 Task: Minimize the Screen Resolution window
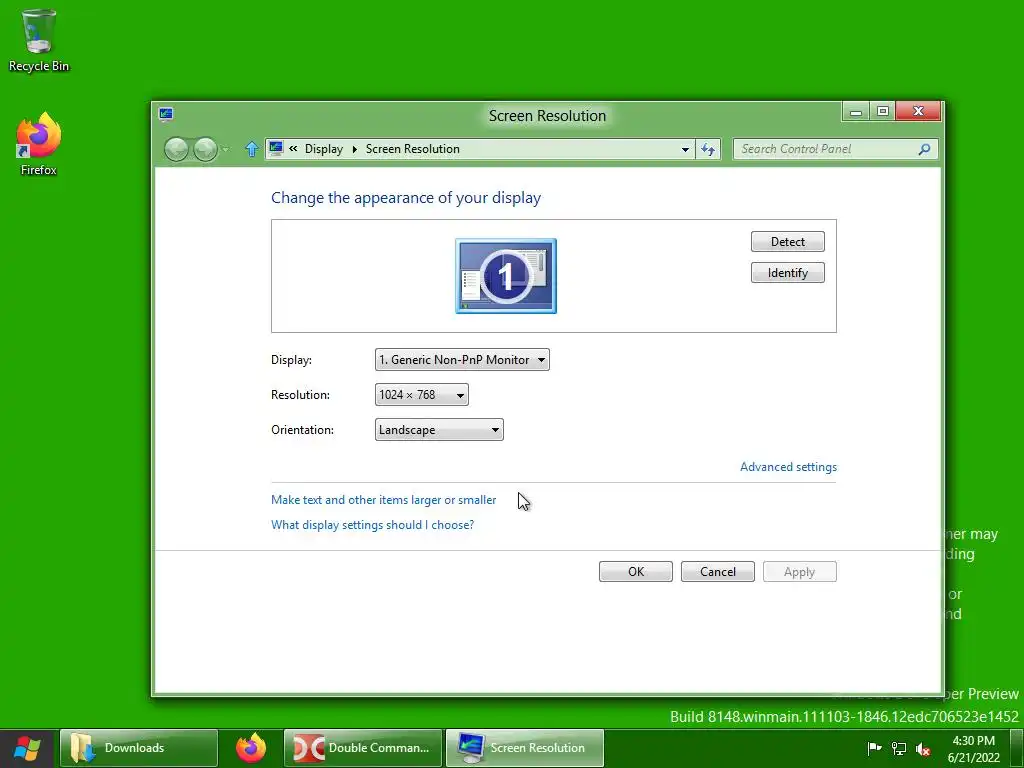856,112
